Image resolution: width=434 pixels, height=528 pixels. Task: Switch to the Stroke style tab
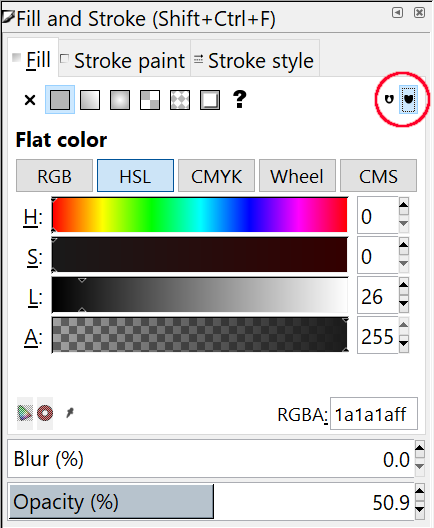[x=255, y=61]
